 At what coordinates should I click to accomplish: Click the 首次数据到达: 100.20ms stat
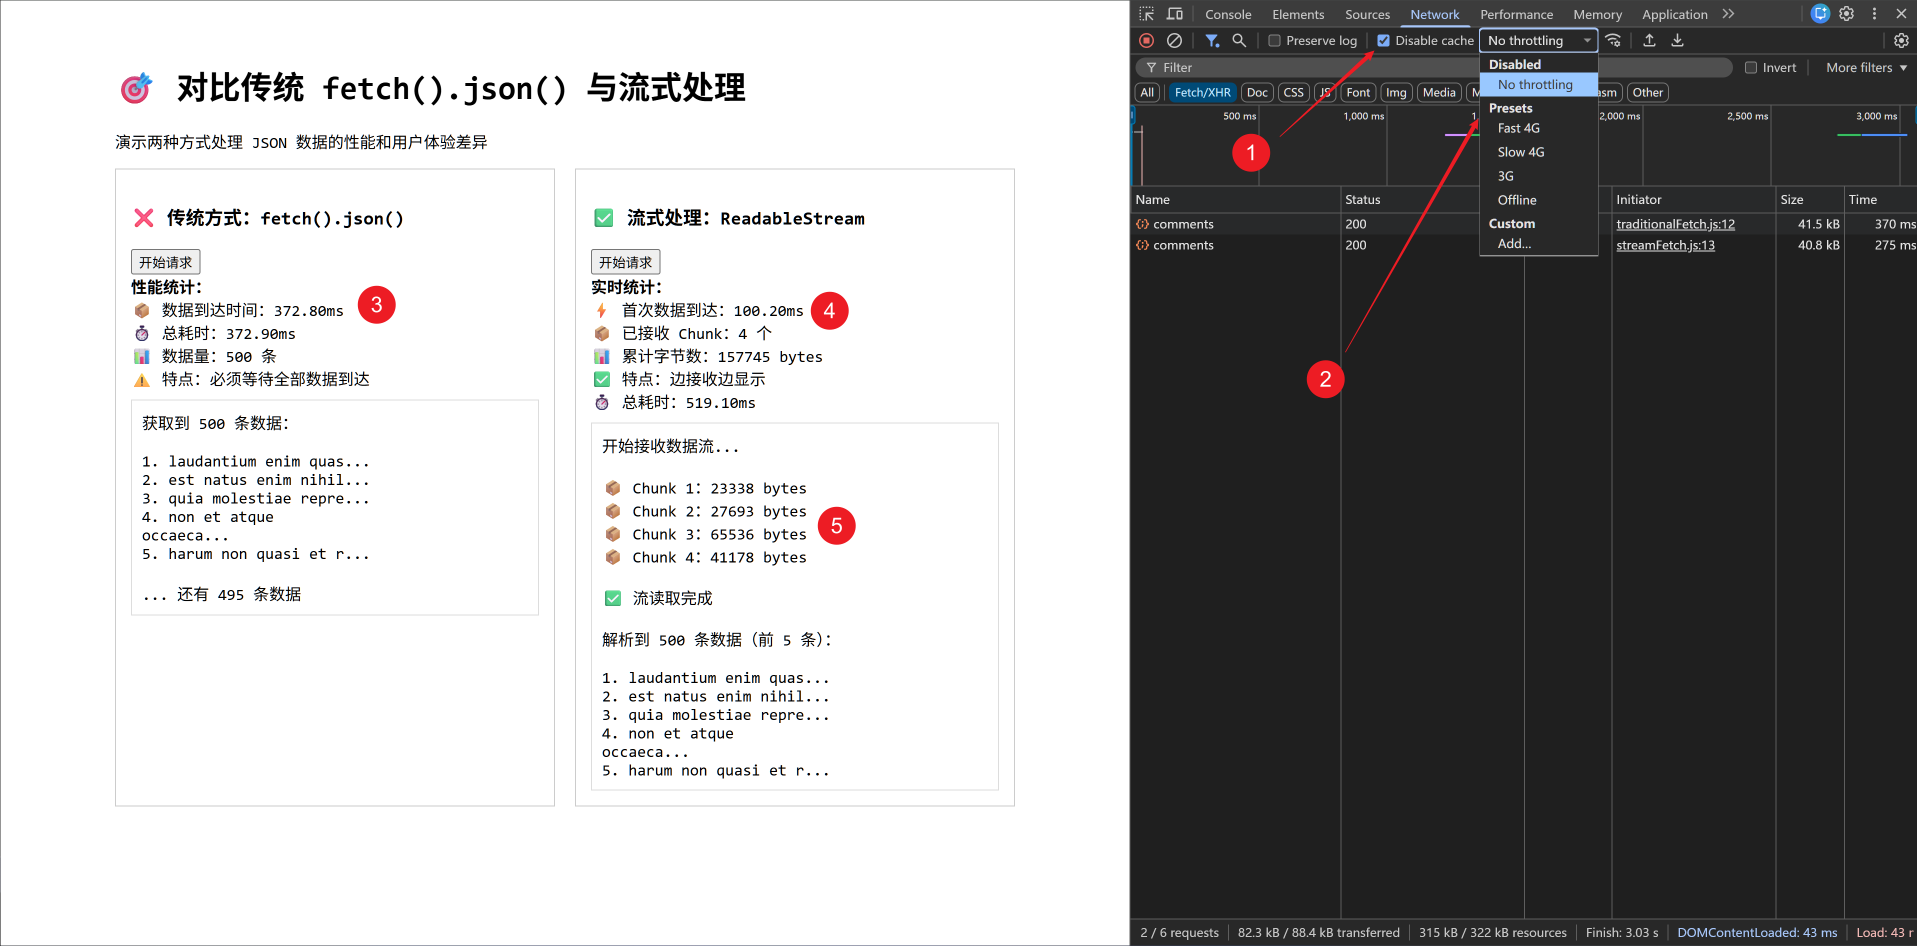click(698, 311)
